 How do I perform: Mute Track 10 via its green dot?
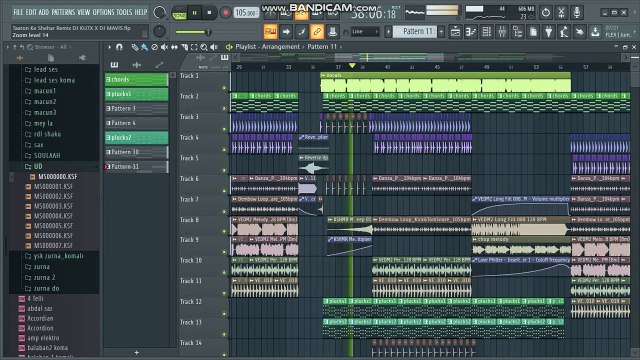pos(224,273)
